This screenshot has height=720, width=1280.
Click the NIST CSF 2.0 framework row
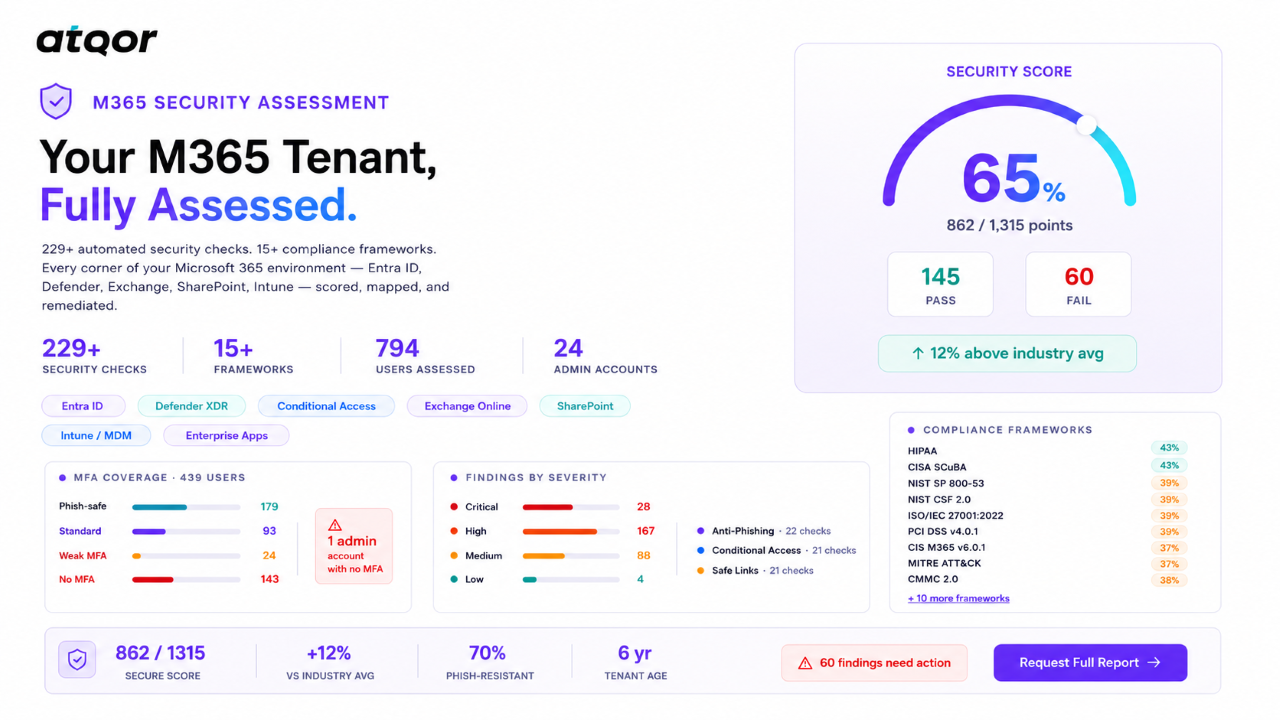(1048, 499)
